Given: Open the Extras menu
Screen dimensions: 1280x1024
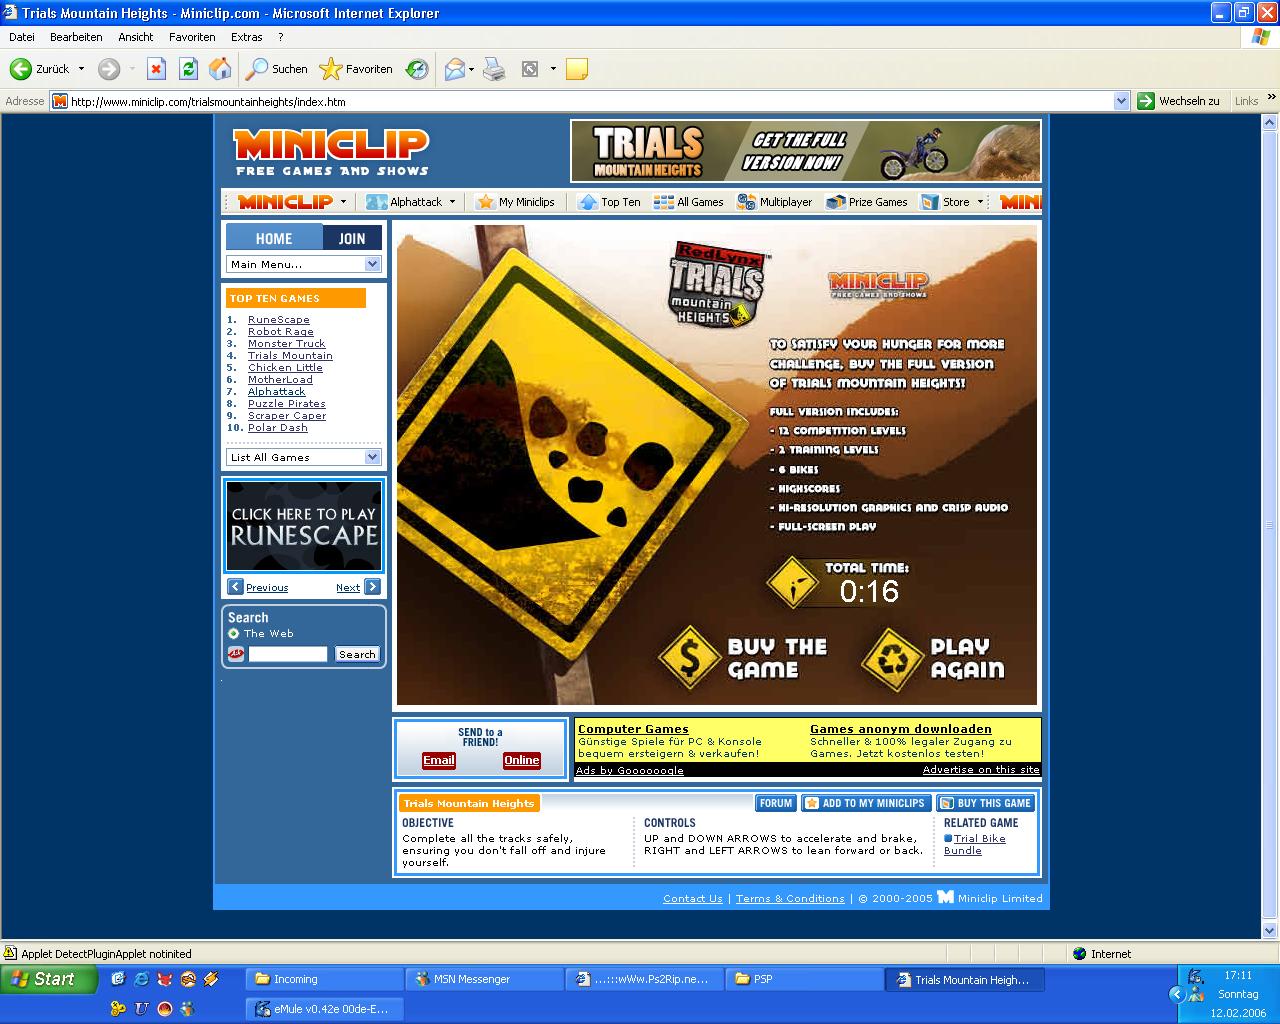Looking at the screenshot, I should pos(247,37).
